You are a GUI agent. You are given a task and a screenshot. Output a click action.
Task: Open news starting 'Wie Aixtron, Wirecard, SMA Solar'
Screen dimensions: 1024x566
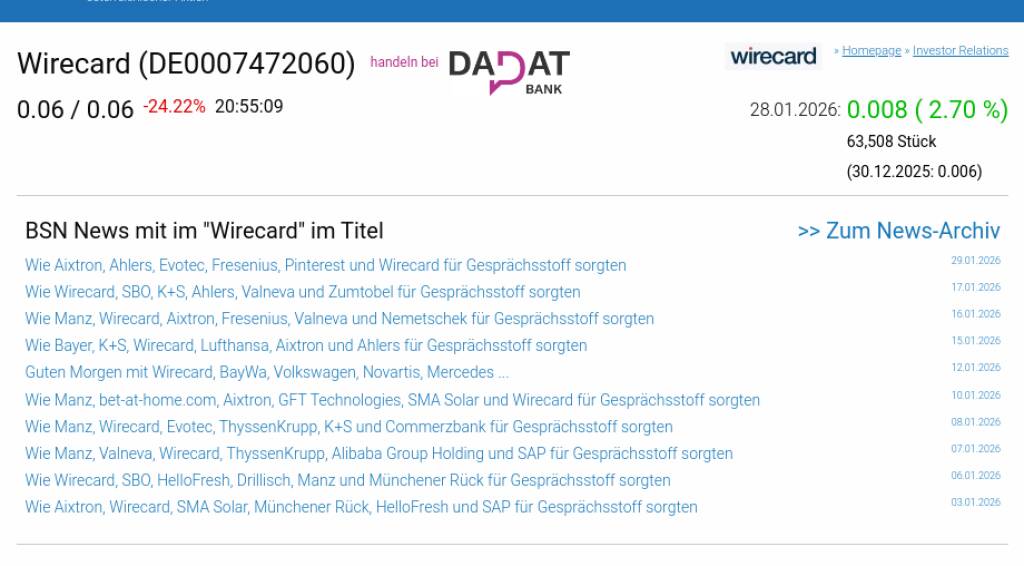point(361,507)
